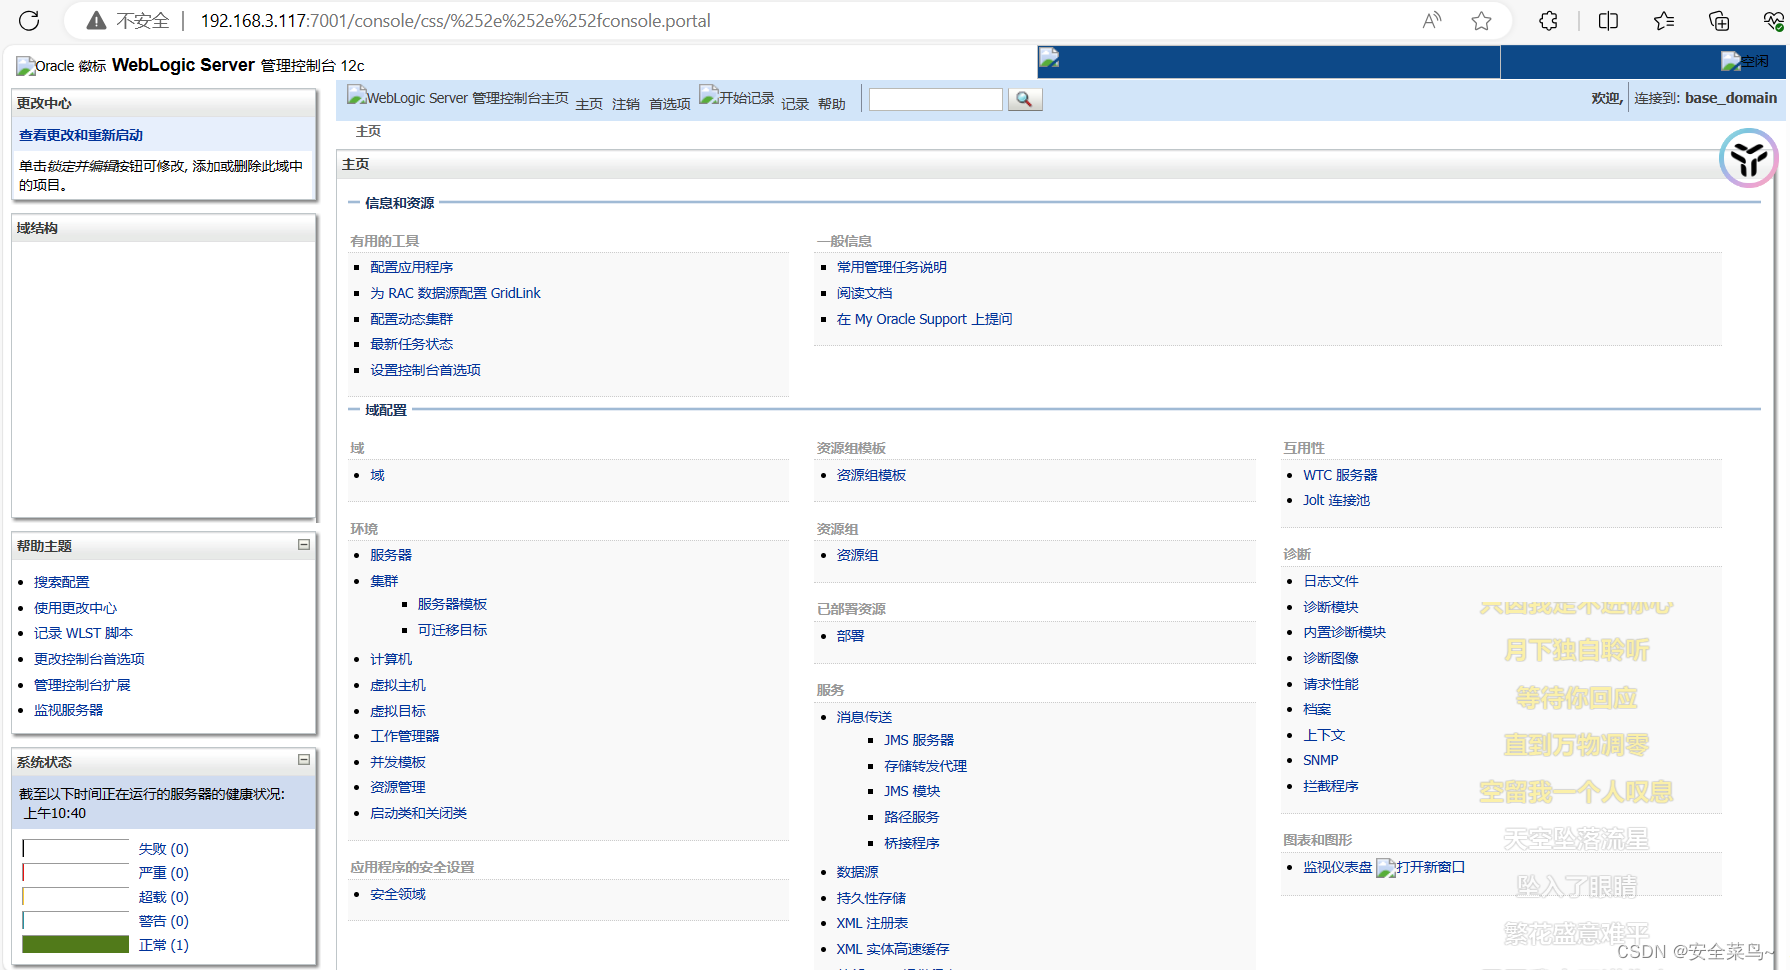The image size is (1790, 970).
Task: Open 启动类和关闭类 link
Action: click(x=418, y=813)
